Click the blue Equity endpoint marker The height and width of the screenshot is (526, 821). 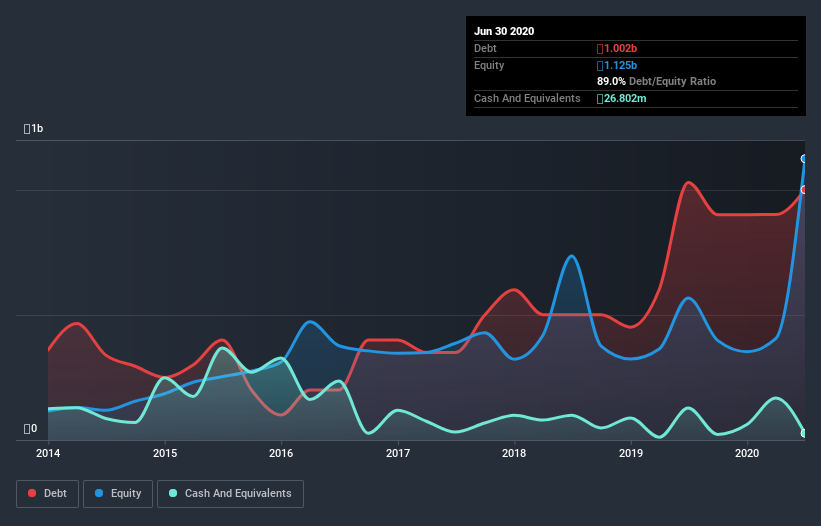804,159
